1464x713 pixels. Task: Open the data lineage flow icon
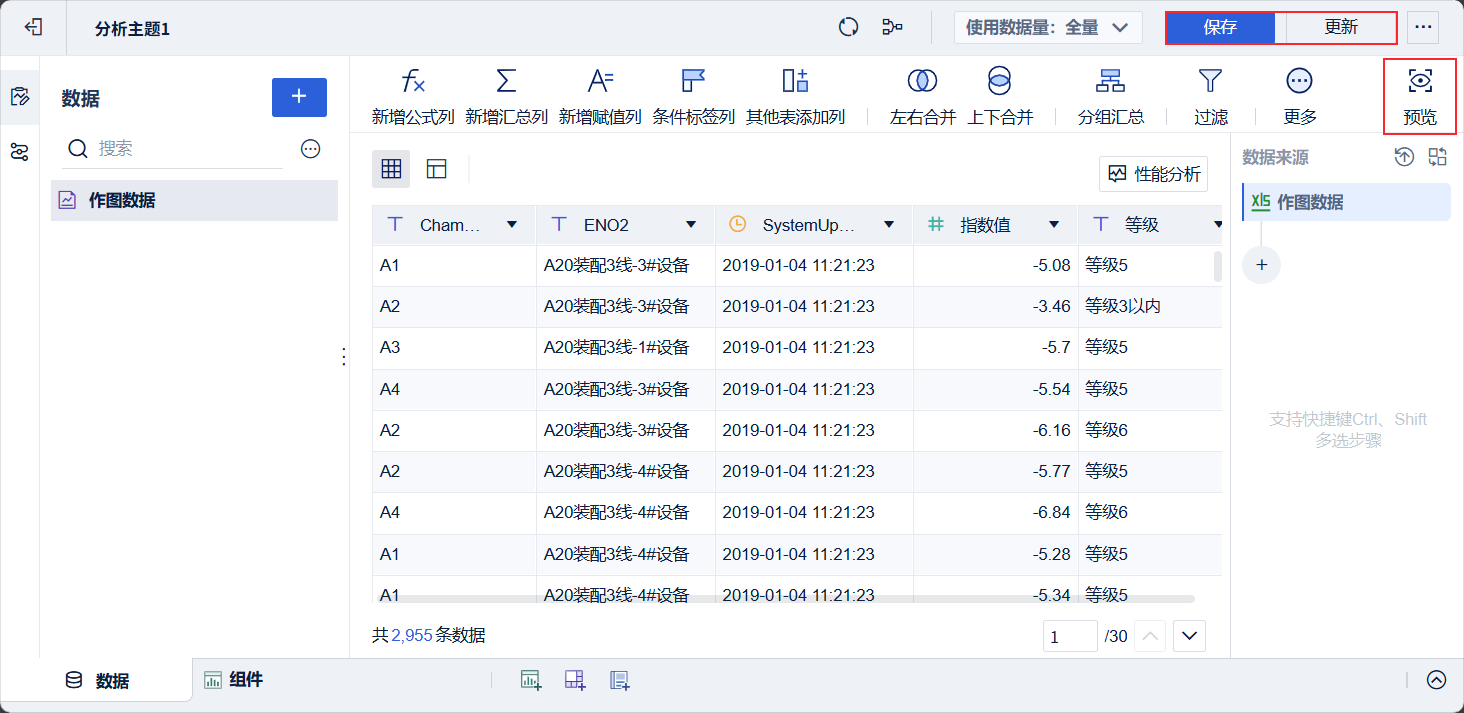click(893, 28)
